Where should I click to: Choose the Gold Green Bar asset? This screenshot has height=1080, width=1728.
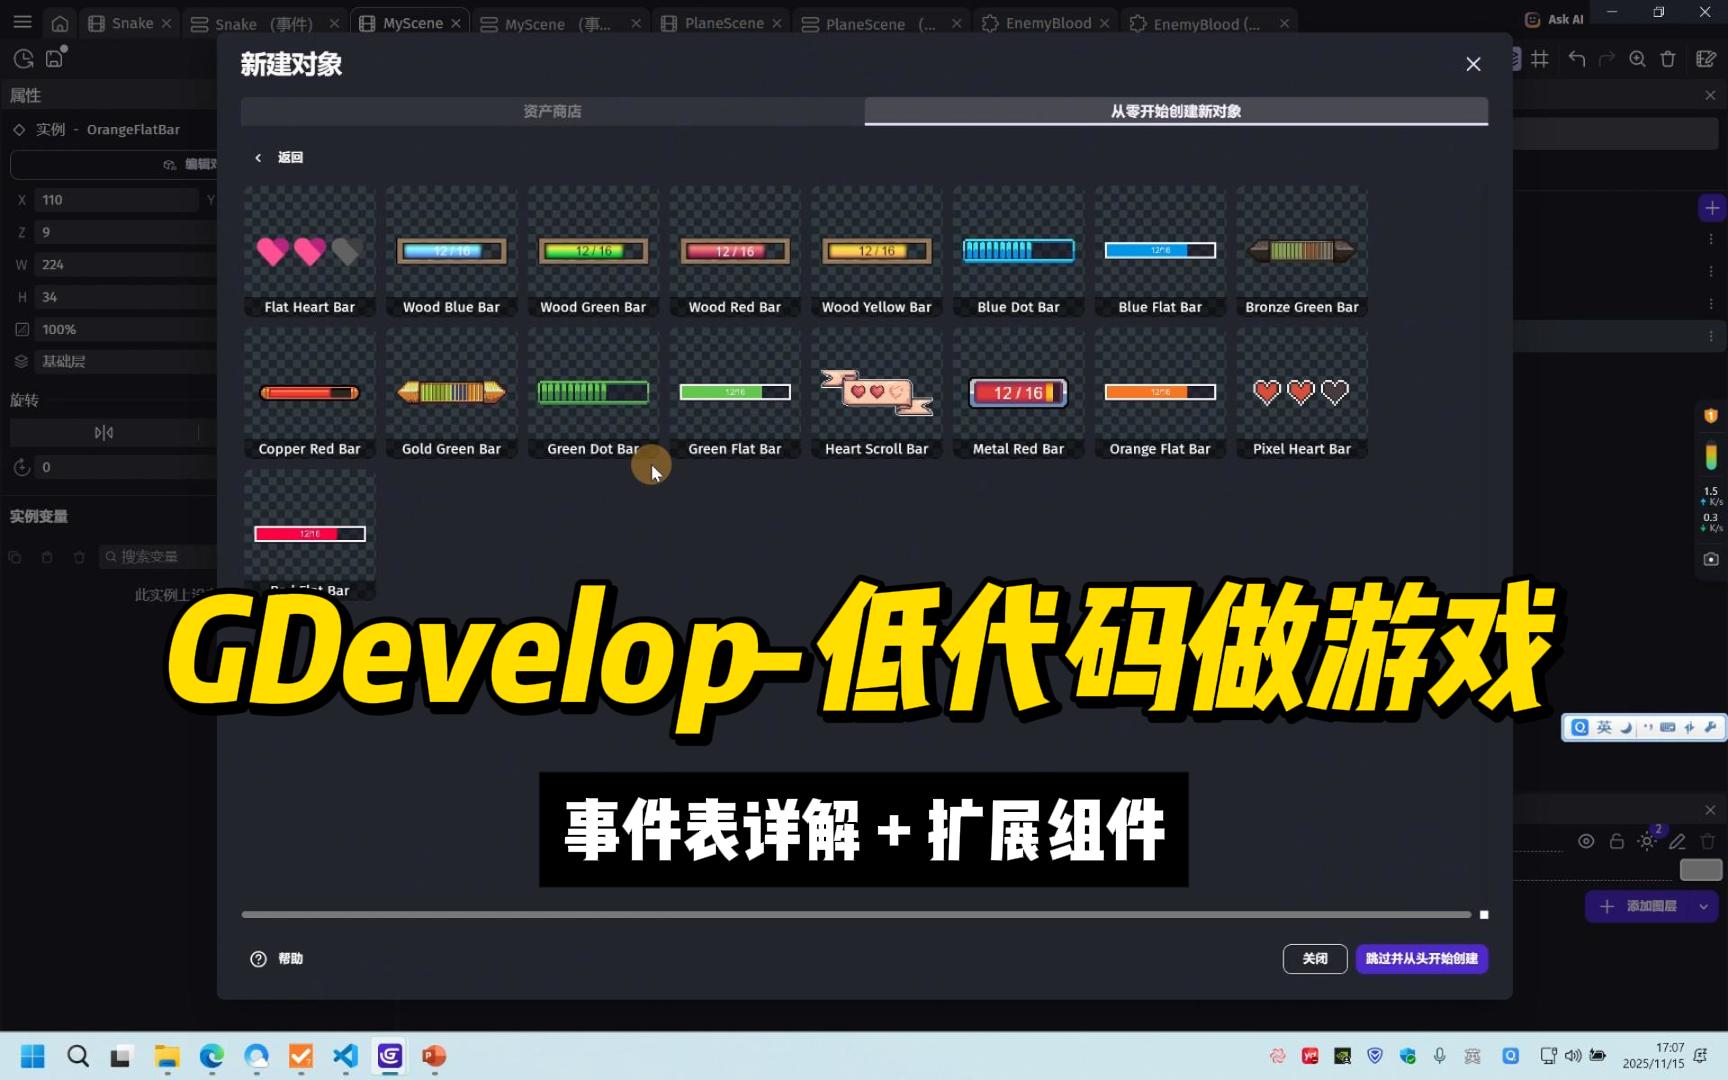(451, 393)
